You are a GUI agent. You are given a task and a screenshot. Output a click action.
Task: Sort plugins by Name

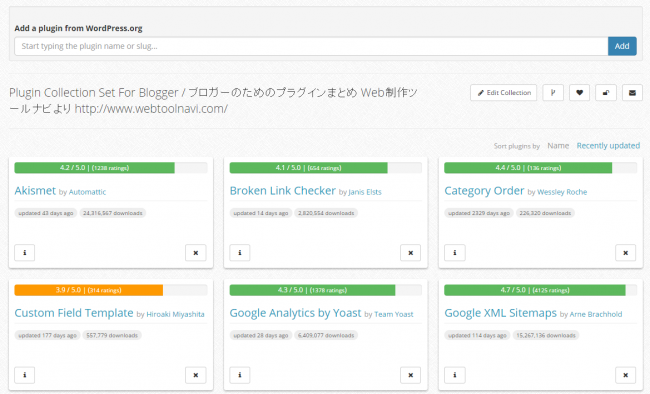pos(558,146)
